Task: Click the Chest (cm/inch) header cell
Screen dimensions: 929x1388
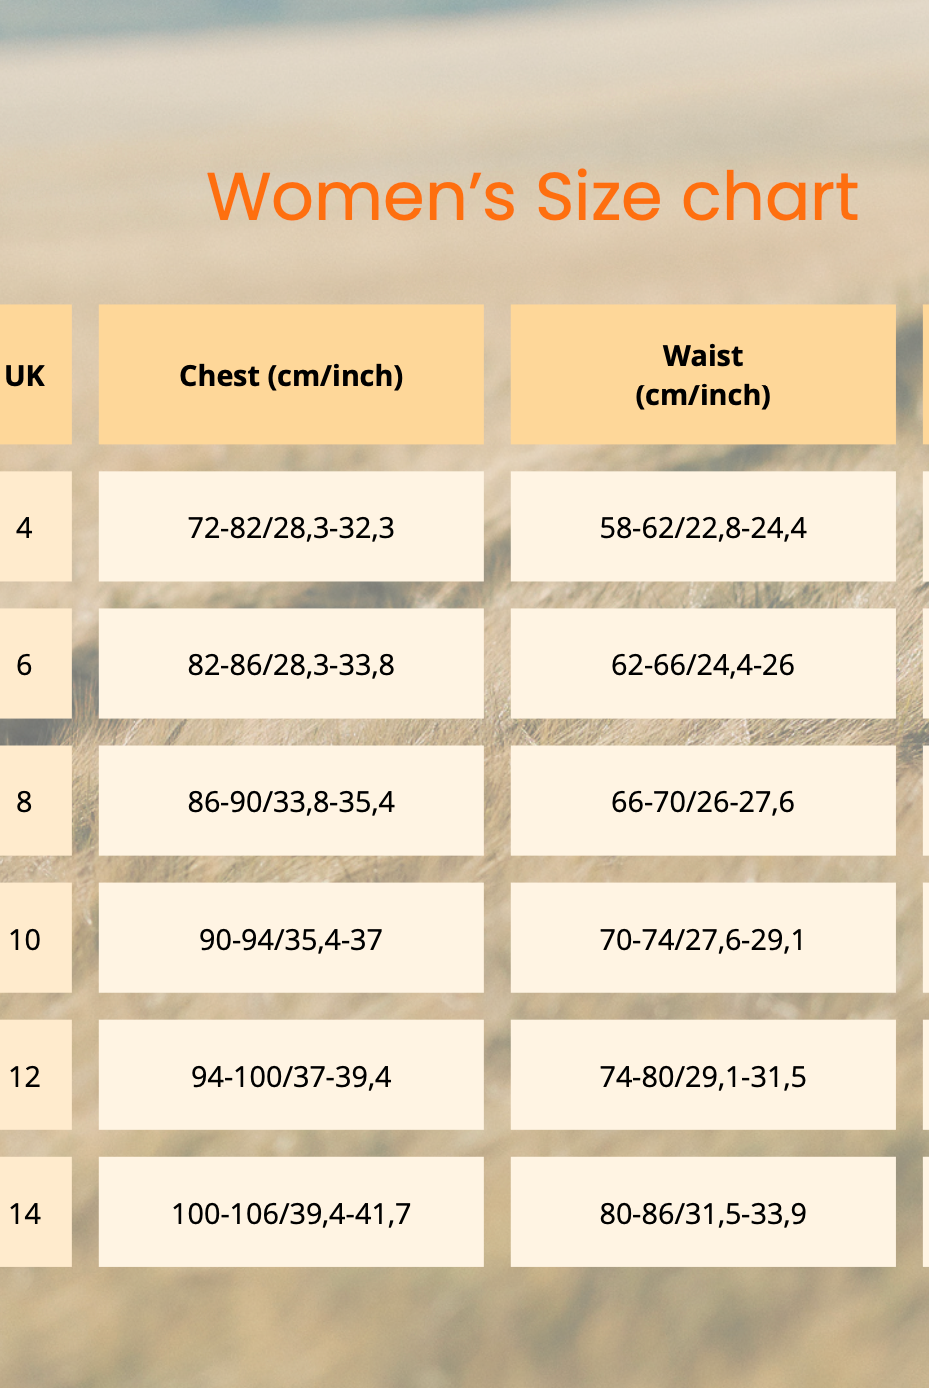Action: pos(291,375)
